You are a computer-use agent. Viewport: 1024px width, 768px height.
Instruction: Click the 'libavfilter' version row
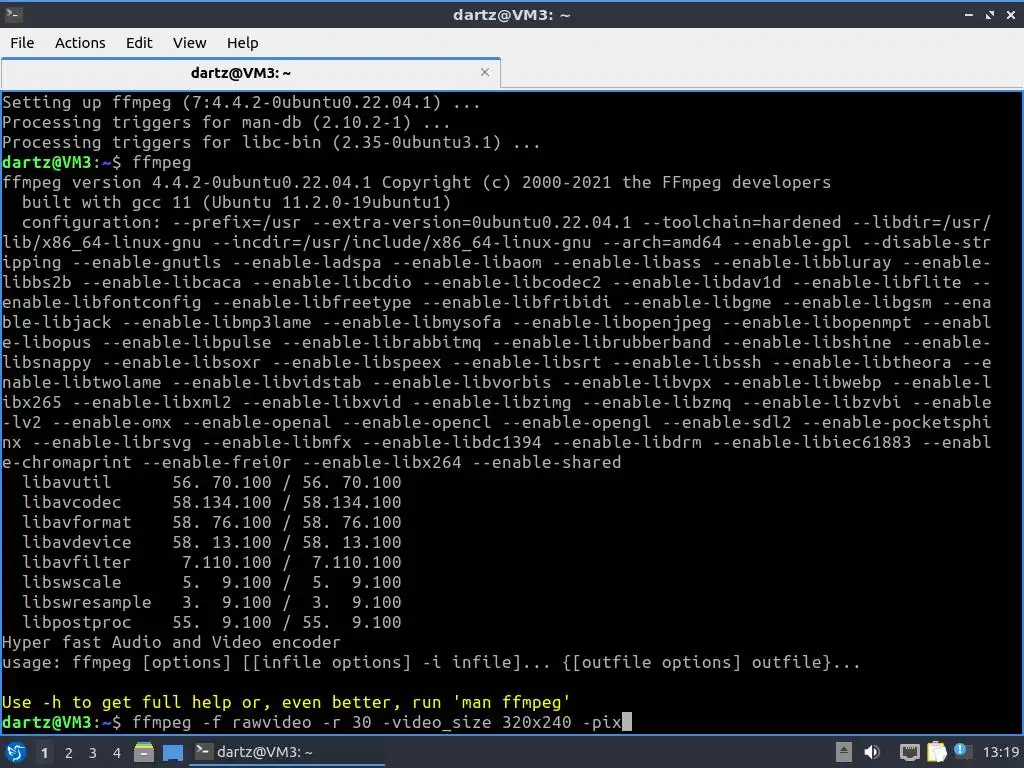[212, 562]
